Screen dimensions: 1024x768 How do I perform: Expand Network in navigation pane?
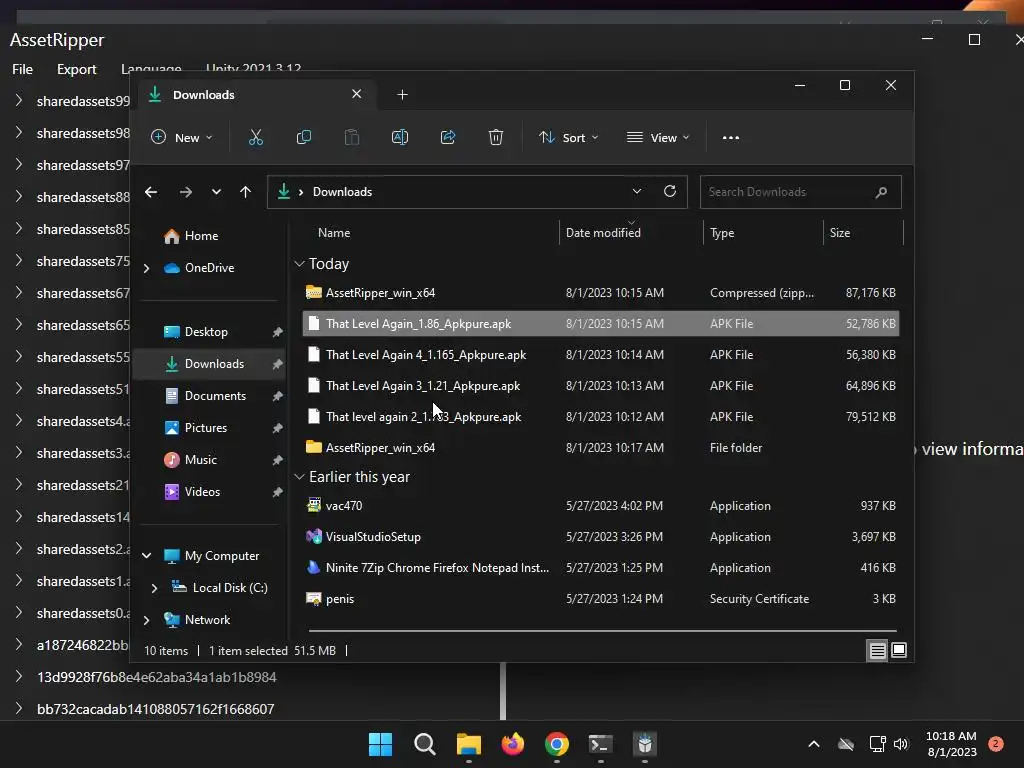tap(146, 620)
